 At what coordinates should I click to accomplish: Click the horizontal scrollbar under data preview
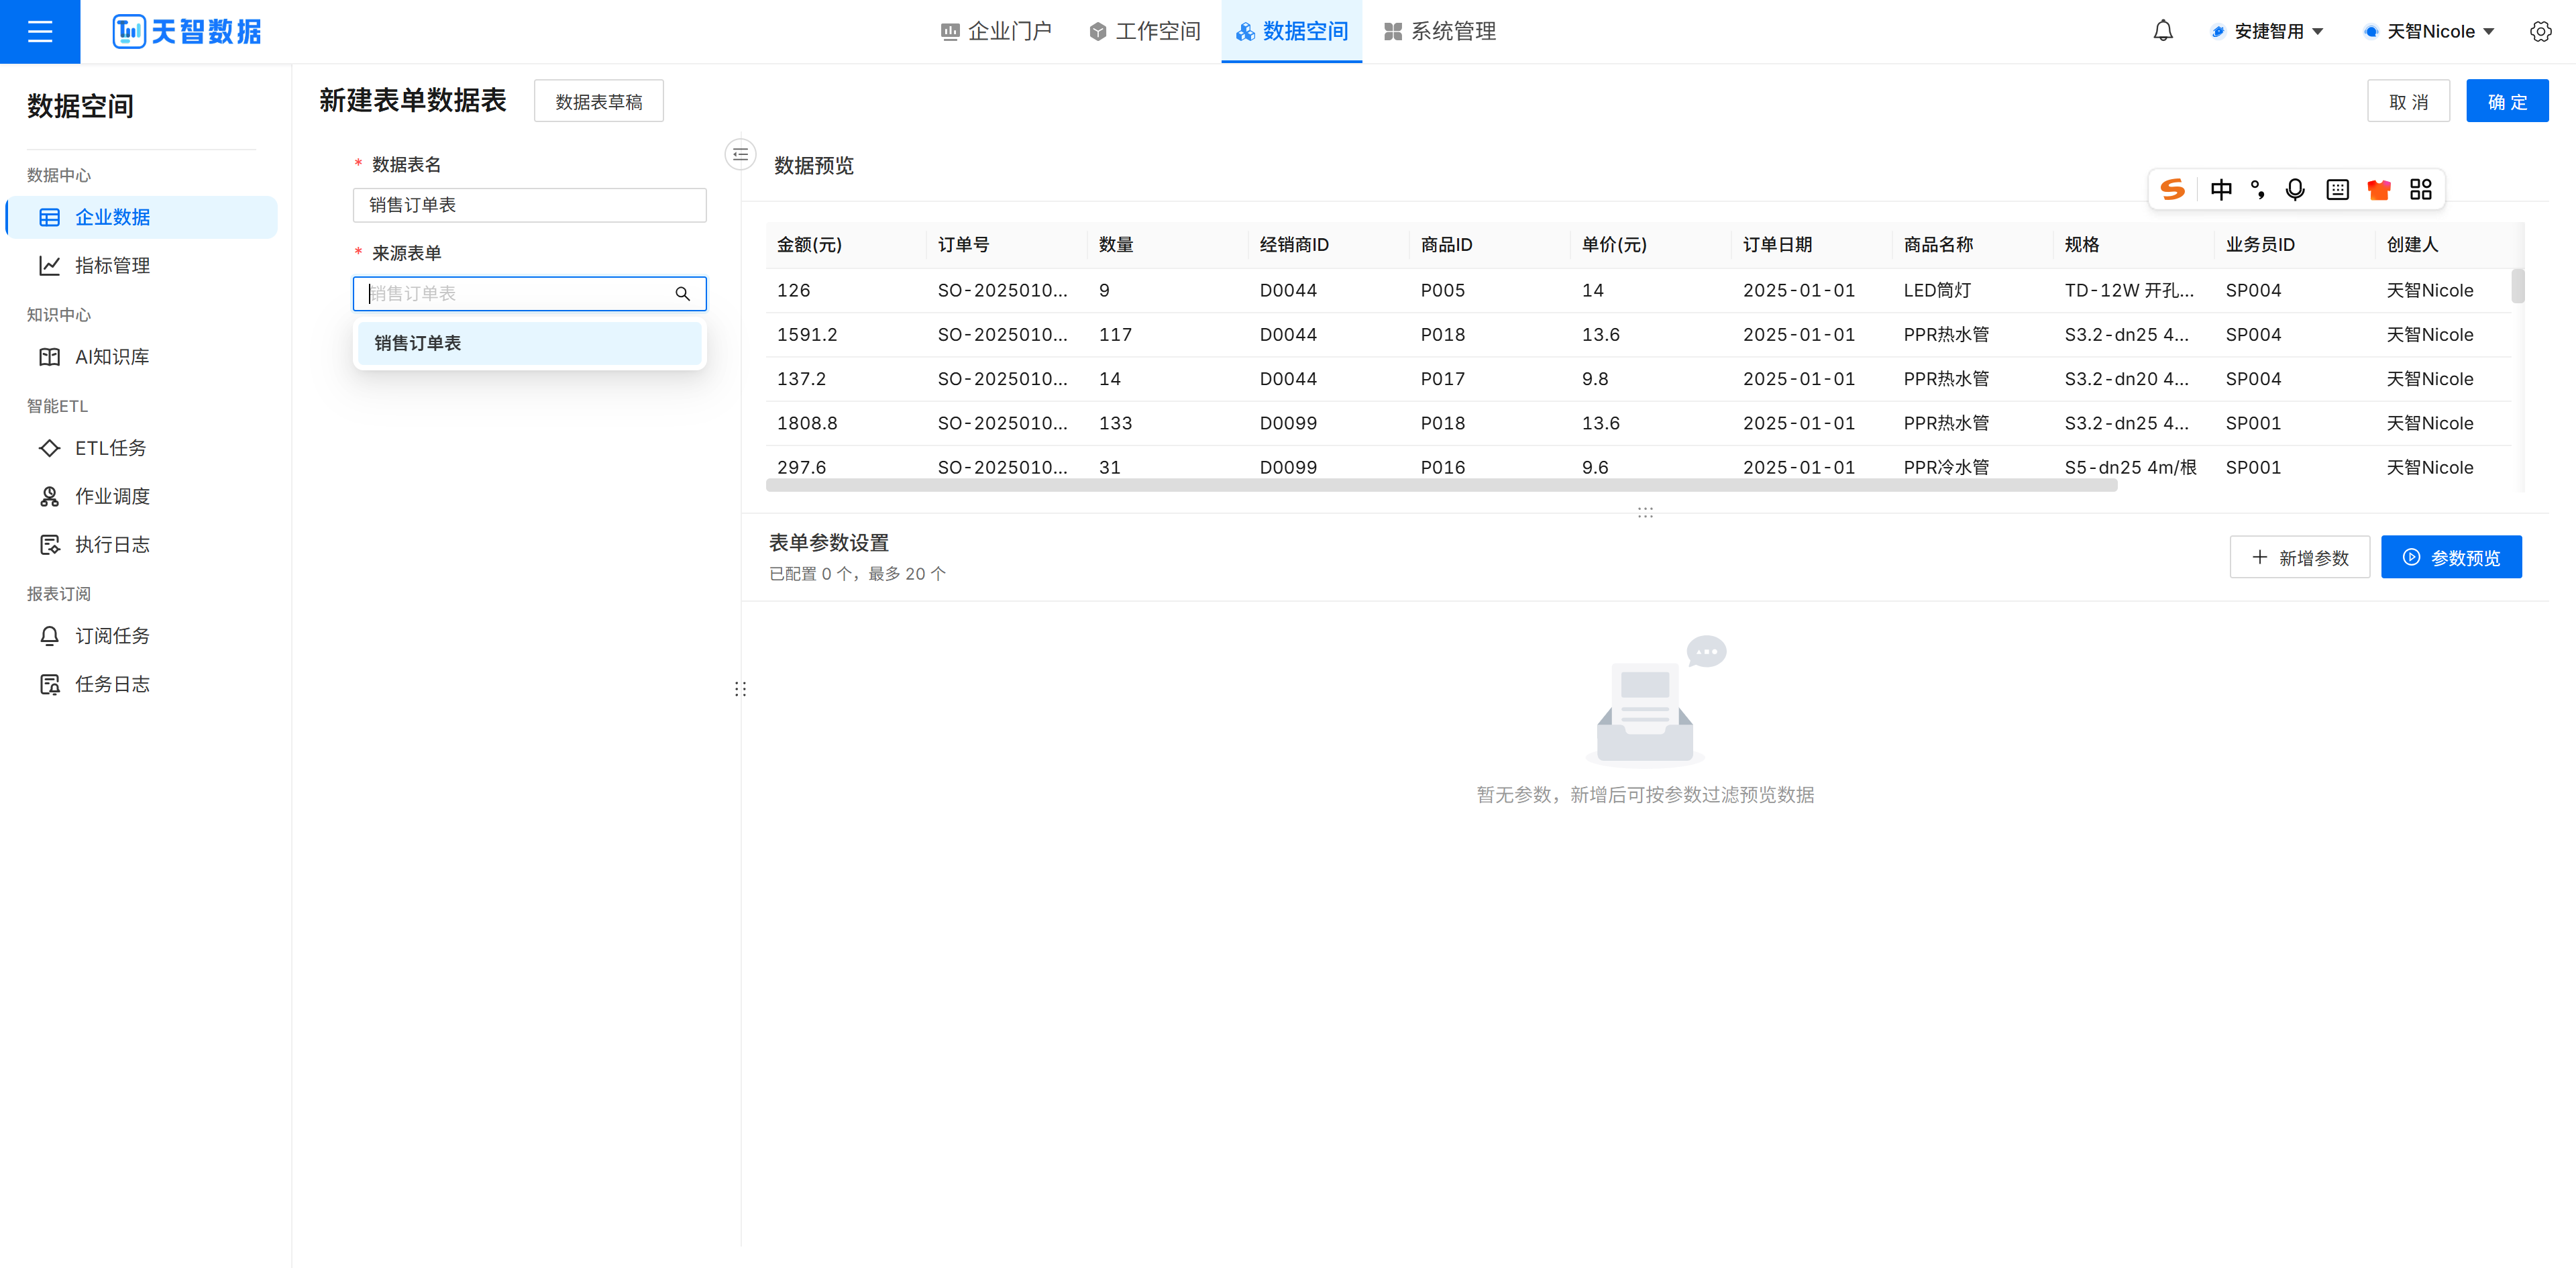pos(1441,485)
